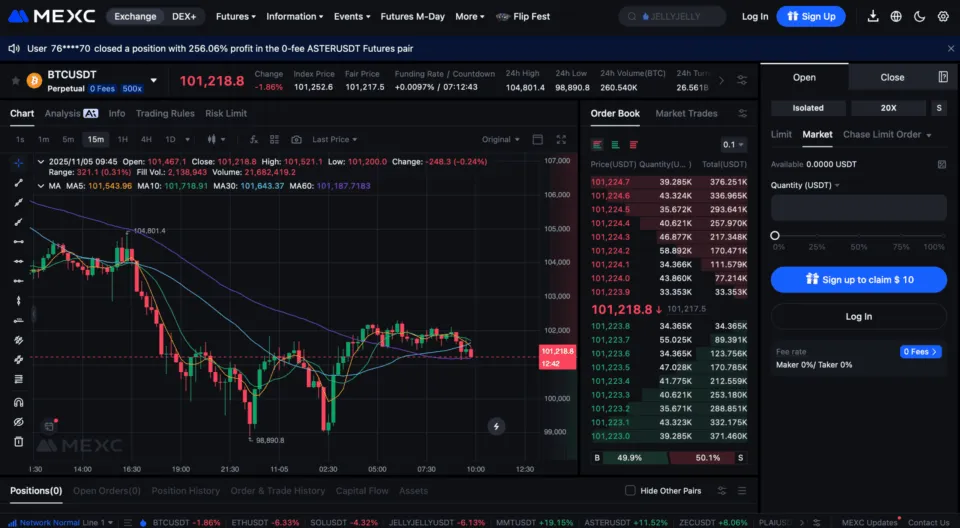Viewport: 960px width, 528px height.
Task: Mute the announcement speaker icon
Action: click(x=13, y=48)
